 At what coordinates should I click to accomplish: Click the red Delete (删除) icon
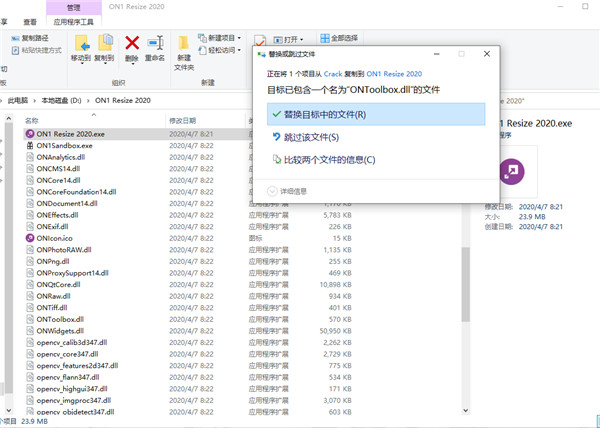pos(132,43)
